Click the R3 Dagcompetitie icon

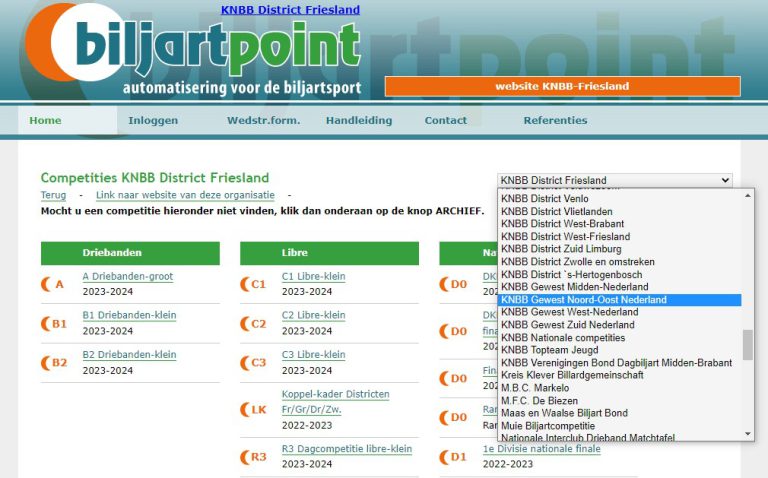[253, 457]
